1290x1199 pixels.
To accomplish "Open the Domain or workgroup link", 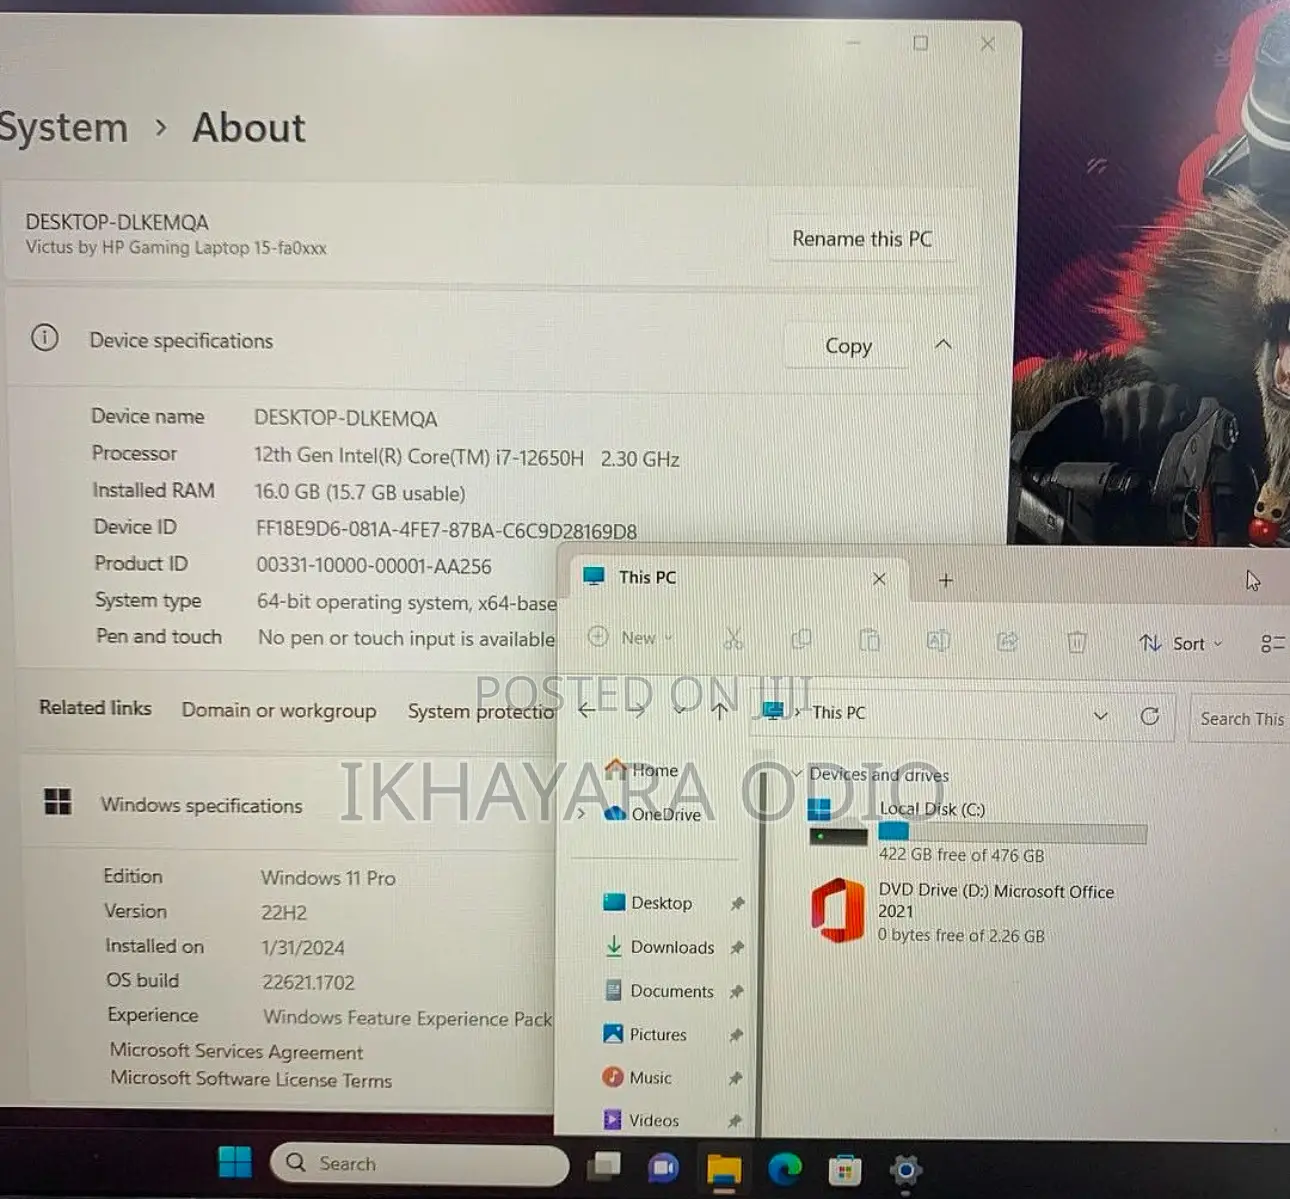I will tap(279, 710).
